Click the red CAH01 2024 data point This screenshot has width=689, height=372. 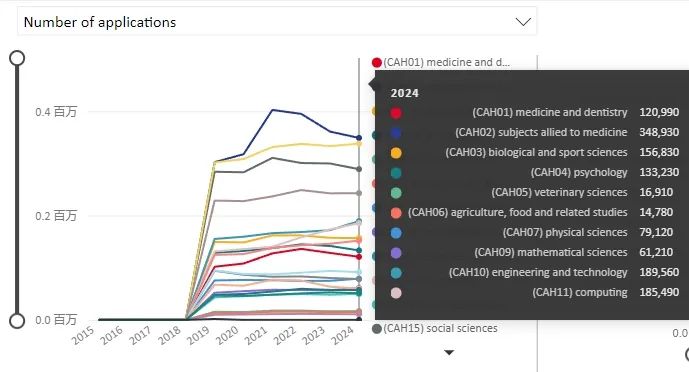tap(359, 256)
